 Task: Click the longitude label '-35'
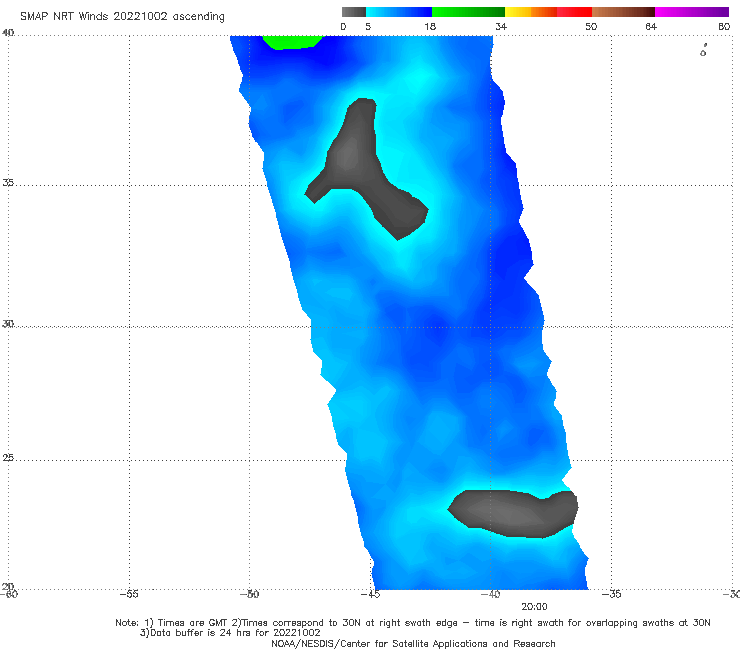pyautogui.click(x=612, y=594)
